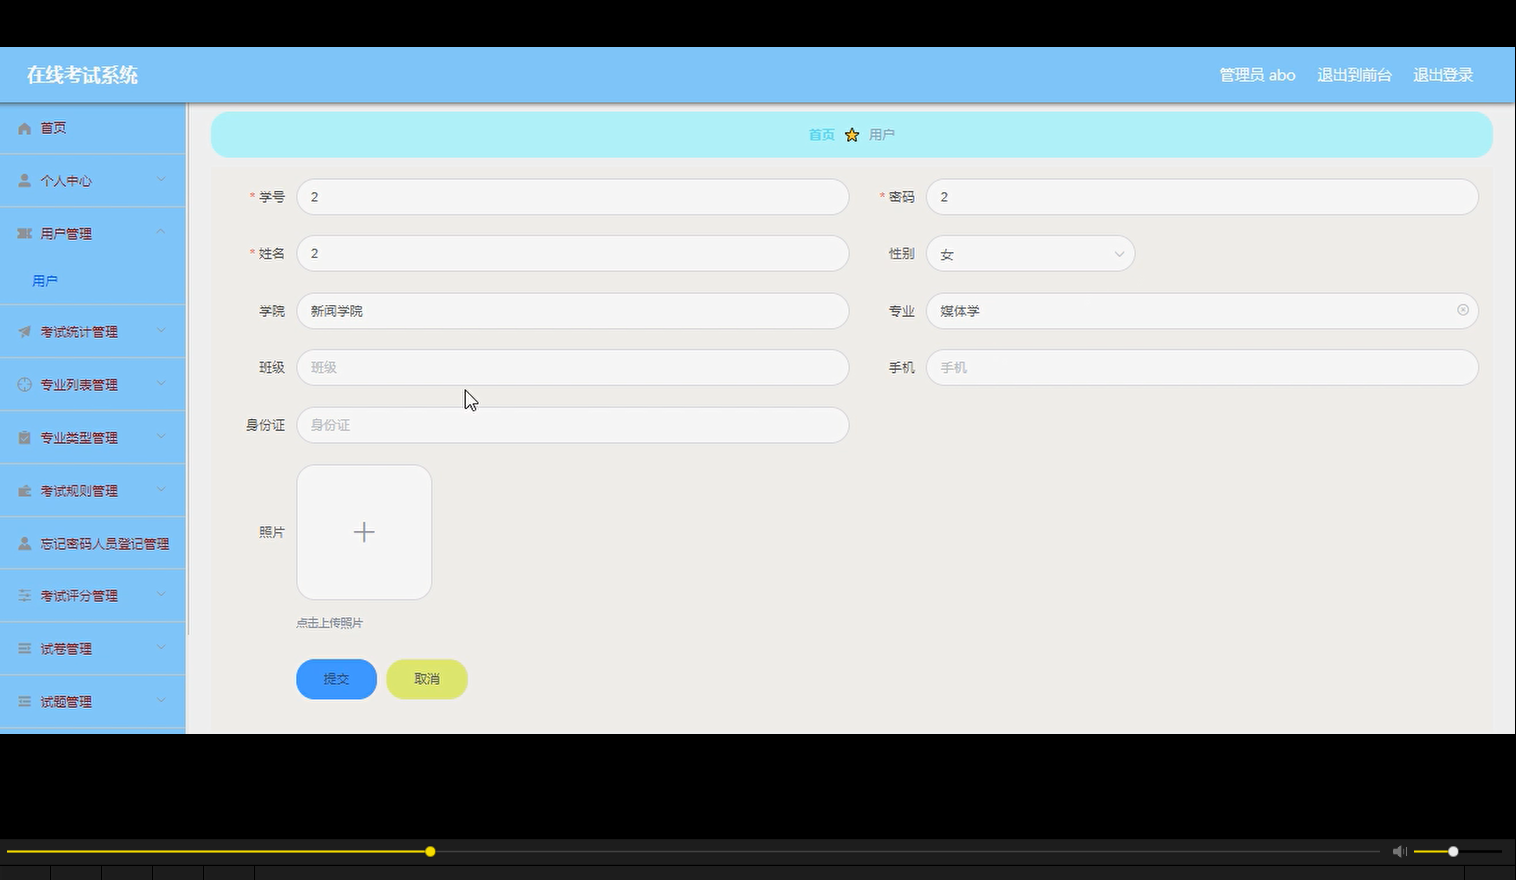Click the 点击上传照片 hint text

click(329, 623)
